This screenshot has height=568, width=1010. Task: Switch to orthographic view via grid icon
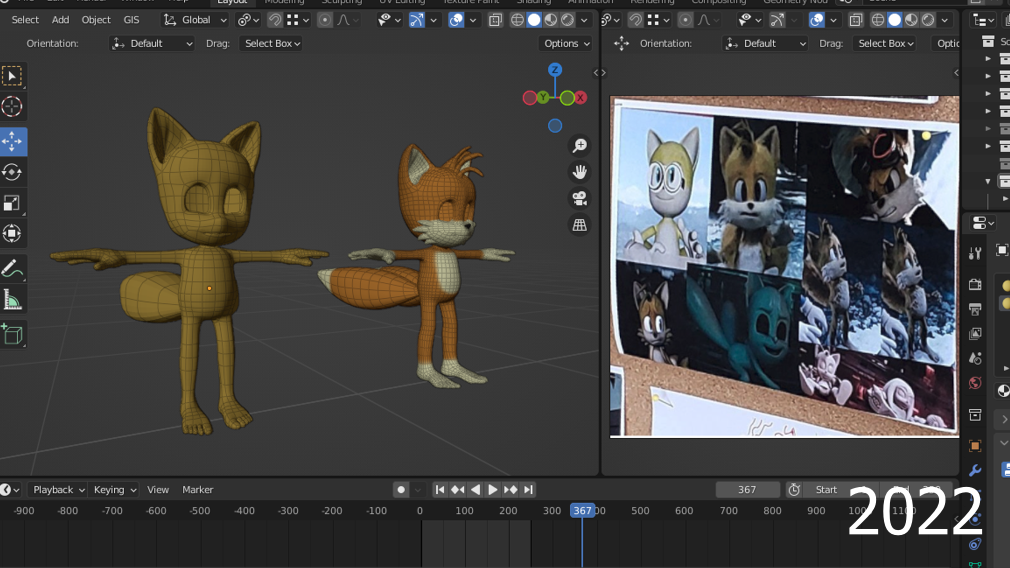coord(579,225)
